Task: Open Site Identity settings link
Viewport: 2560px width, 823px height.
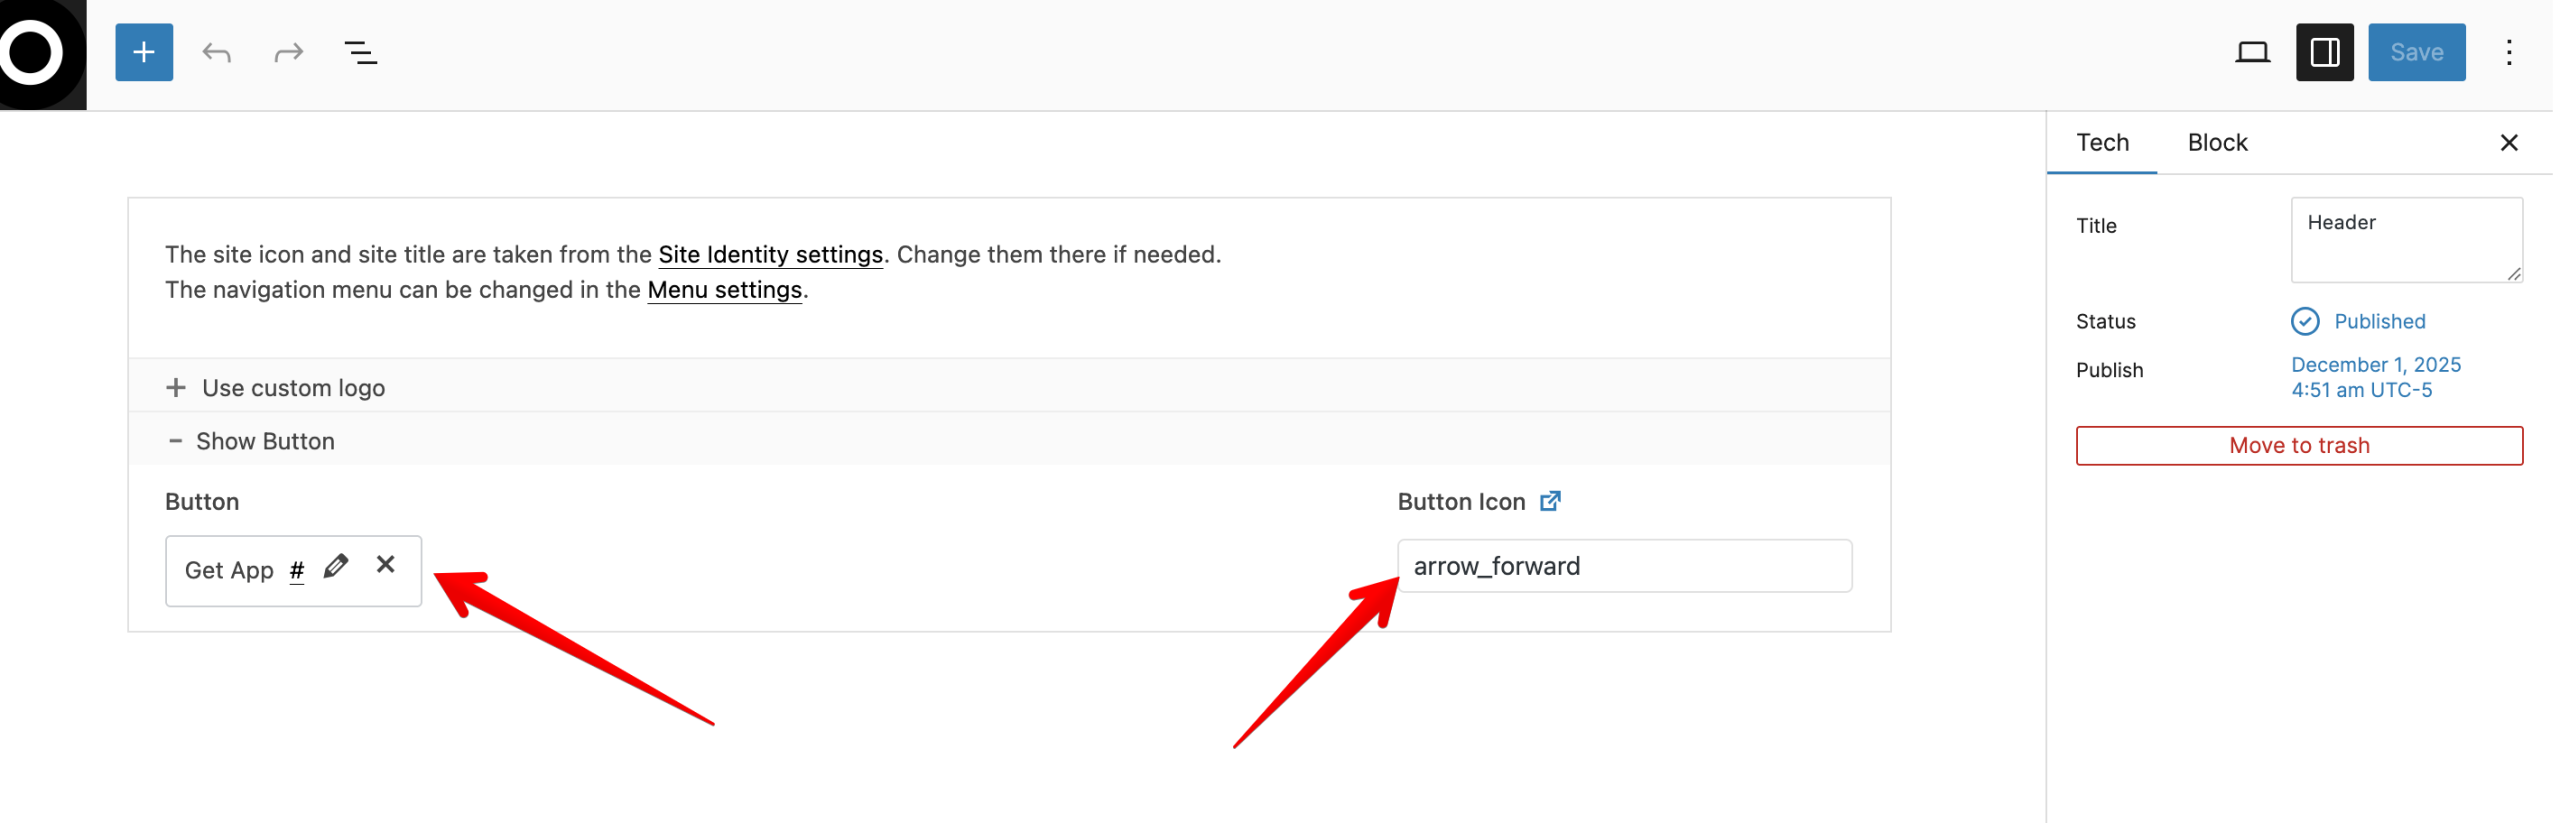Action: (x=770, y=255)
